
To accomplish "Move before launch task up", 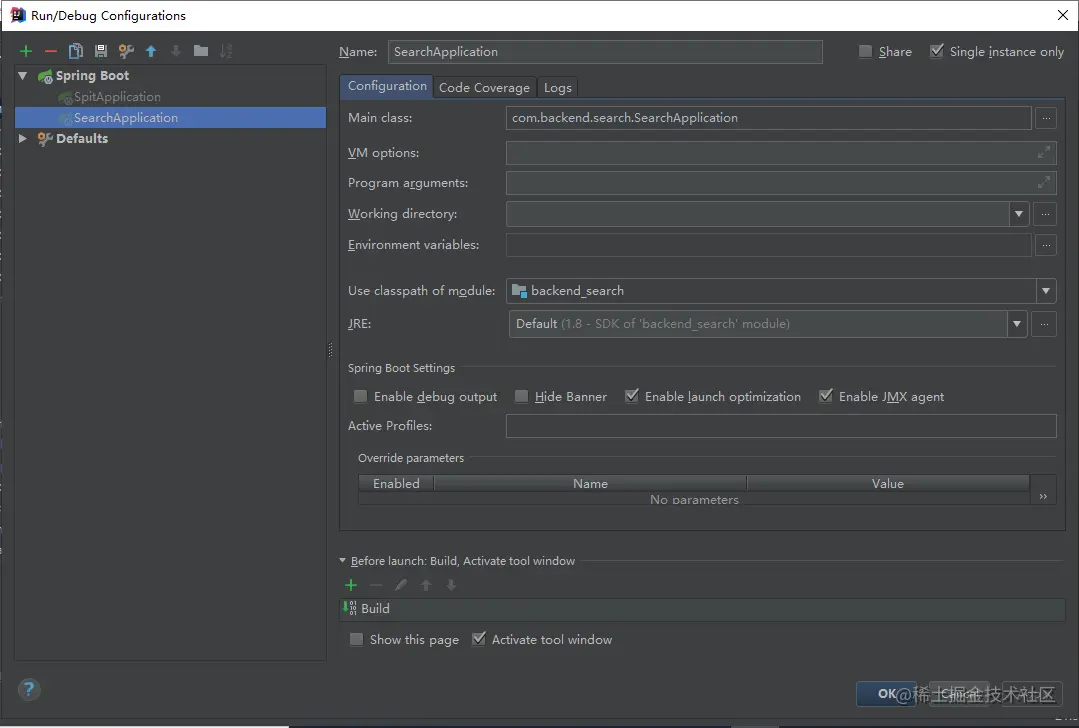I will tap(426, 585).
